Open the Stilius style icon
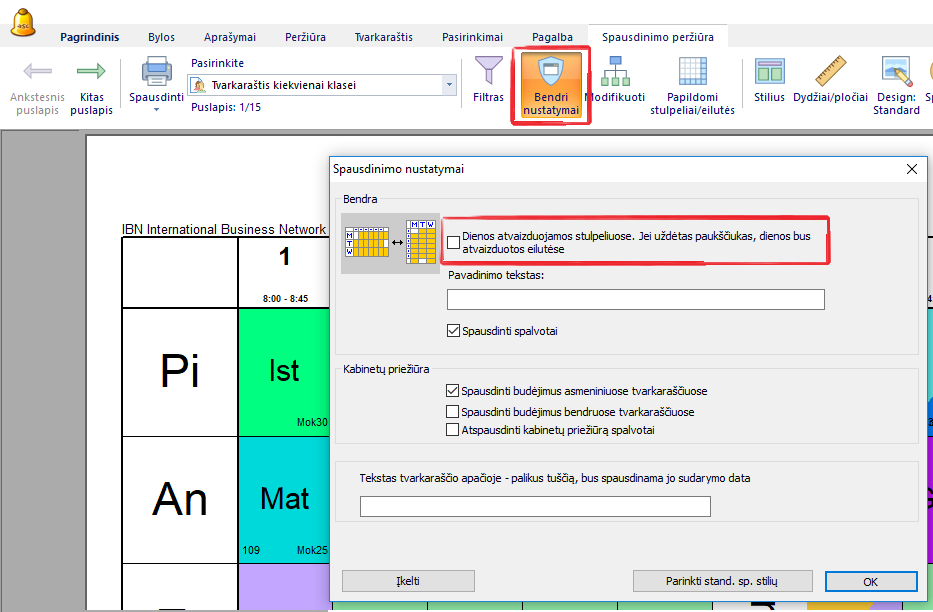This screenshot has width=933, height=612. [x=769, y=72]
